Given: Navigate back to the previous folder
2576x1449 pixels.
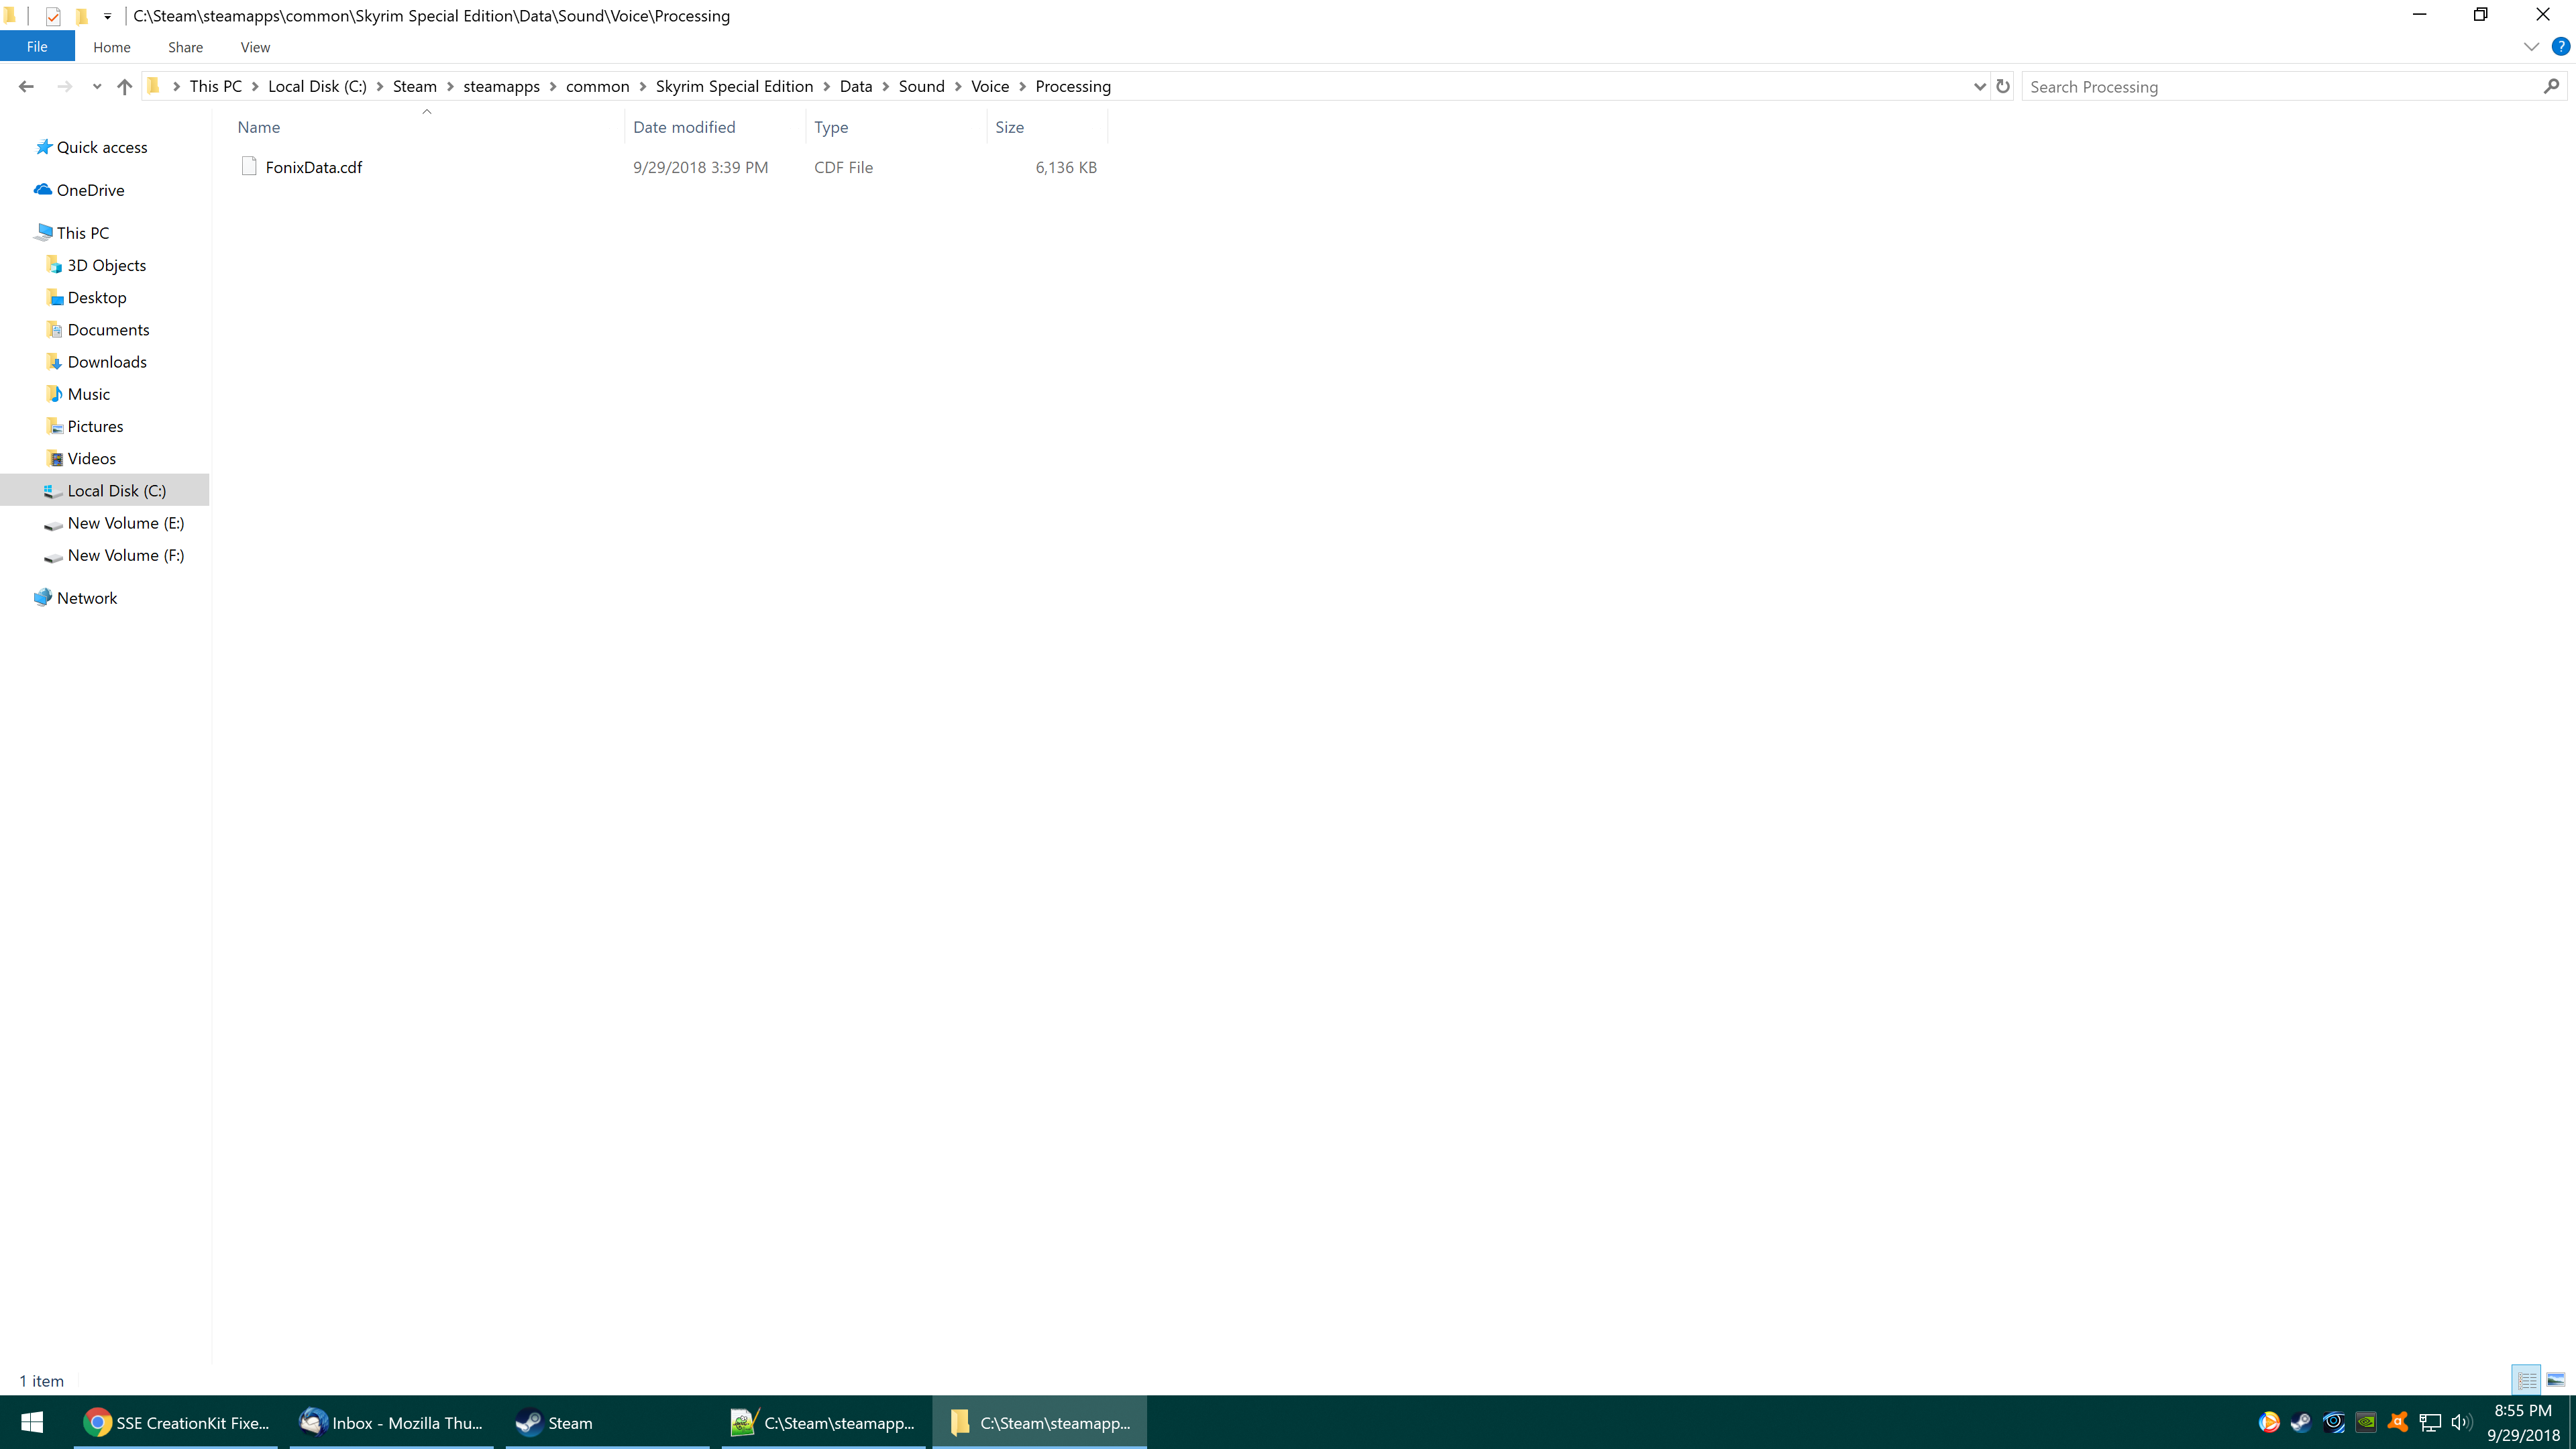Looking at the screenshot, I should (x=25, y=86).
